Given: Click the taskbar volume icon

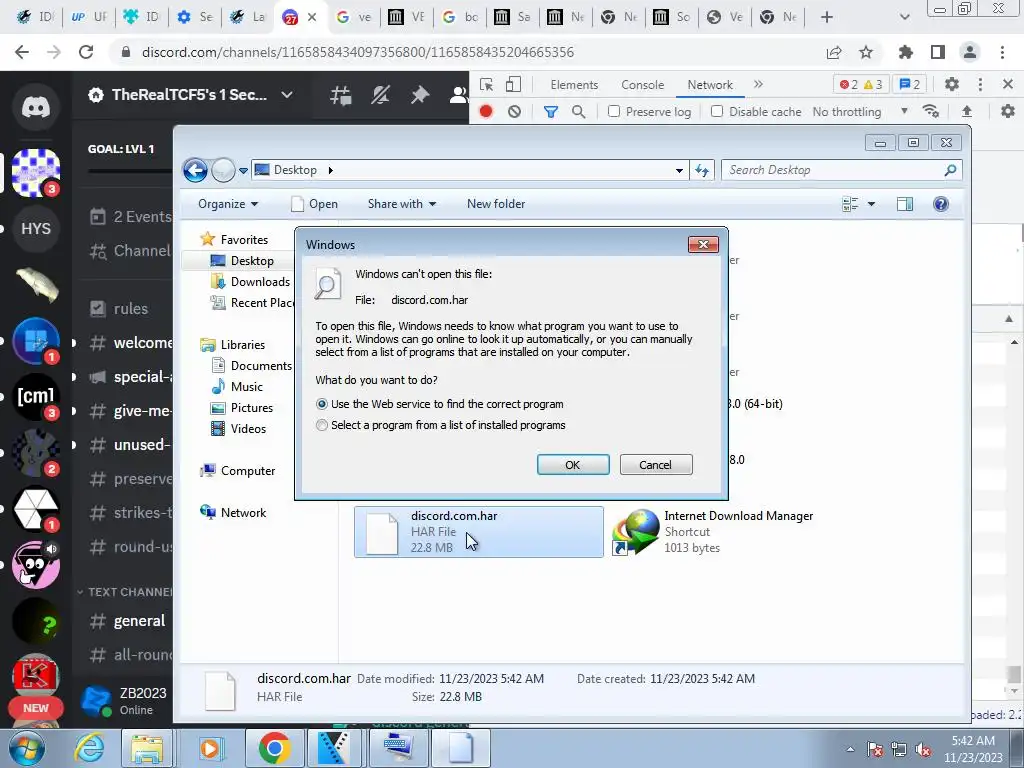Looking at the screenshot, I should pyautogui.click(x=923, y=750).
